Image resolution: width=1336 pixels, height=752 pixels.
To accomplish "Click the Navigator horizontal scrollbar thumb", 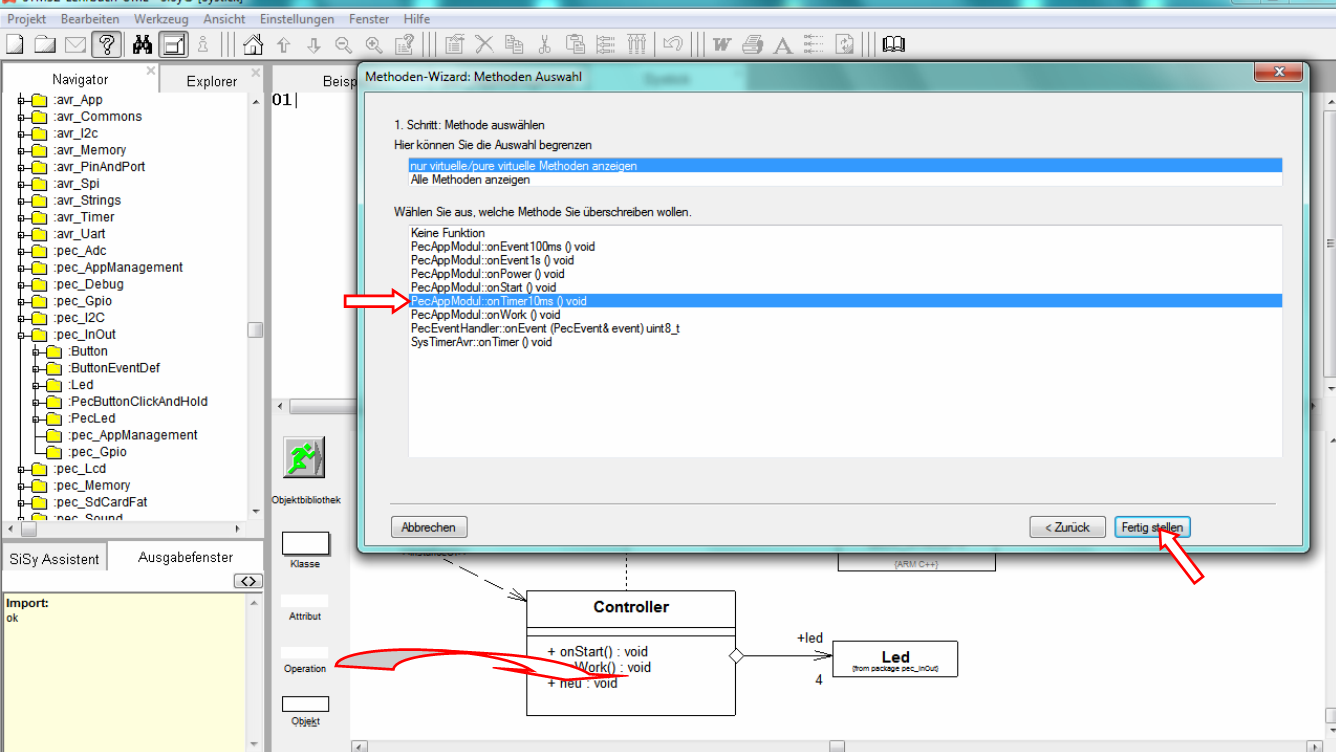I will tap(28, 529).
